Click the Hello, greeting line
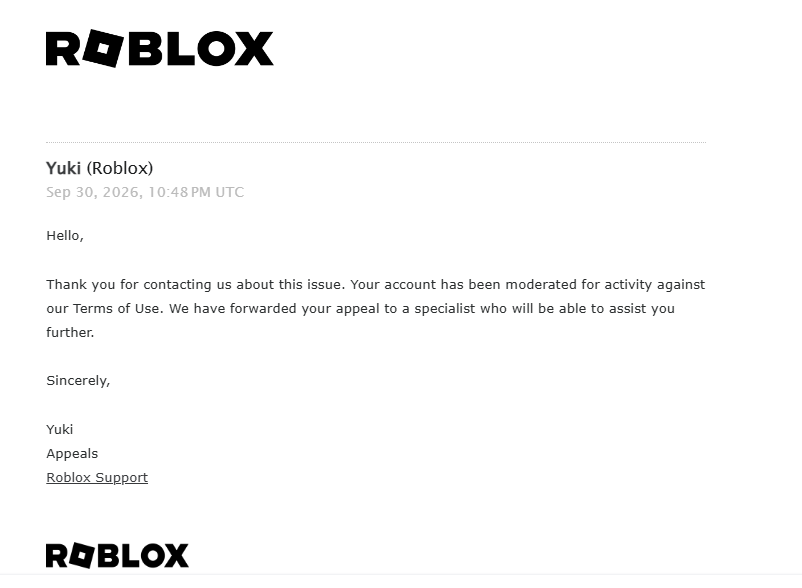The height and width of the screenshot is (588, 802). point(65,236)
